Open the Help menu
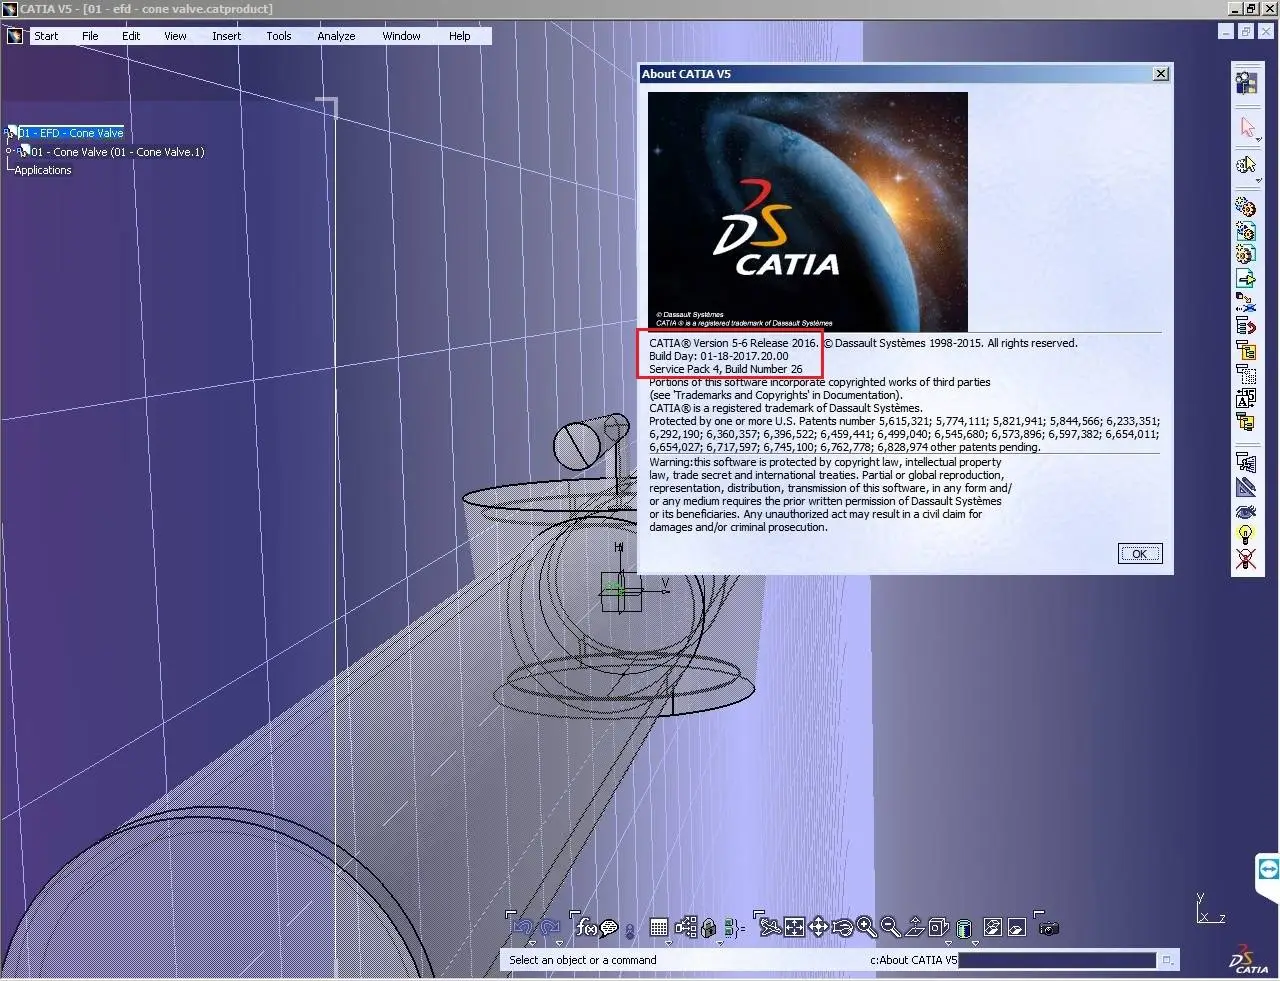 click(459, 36)
